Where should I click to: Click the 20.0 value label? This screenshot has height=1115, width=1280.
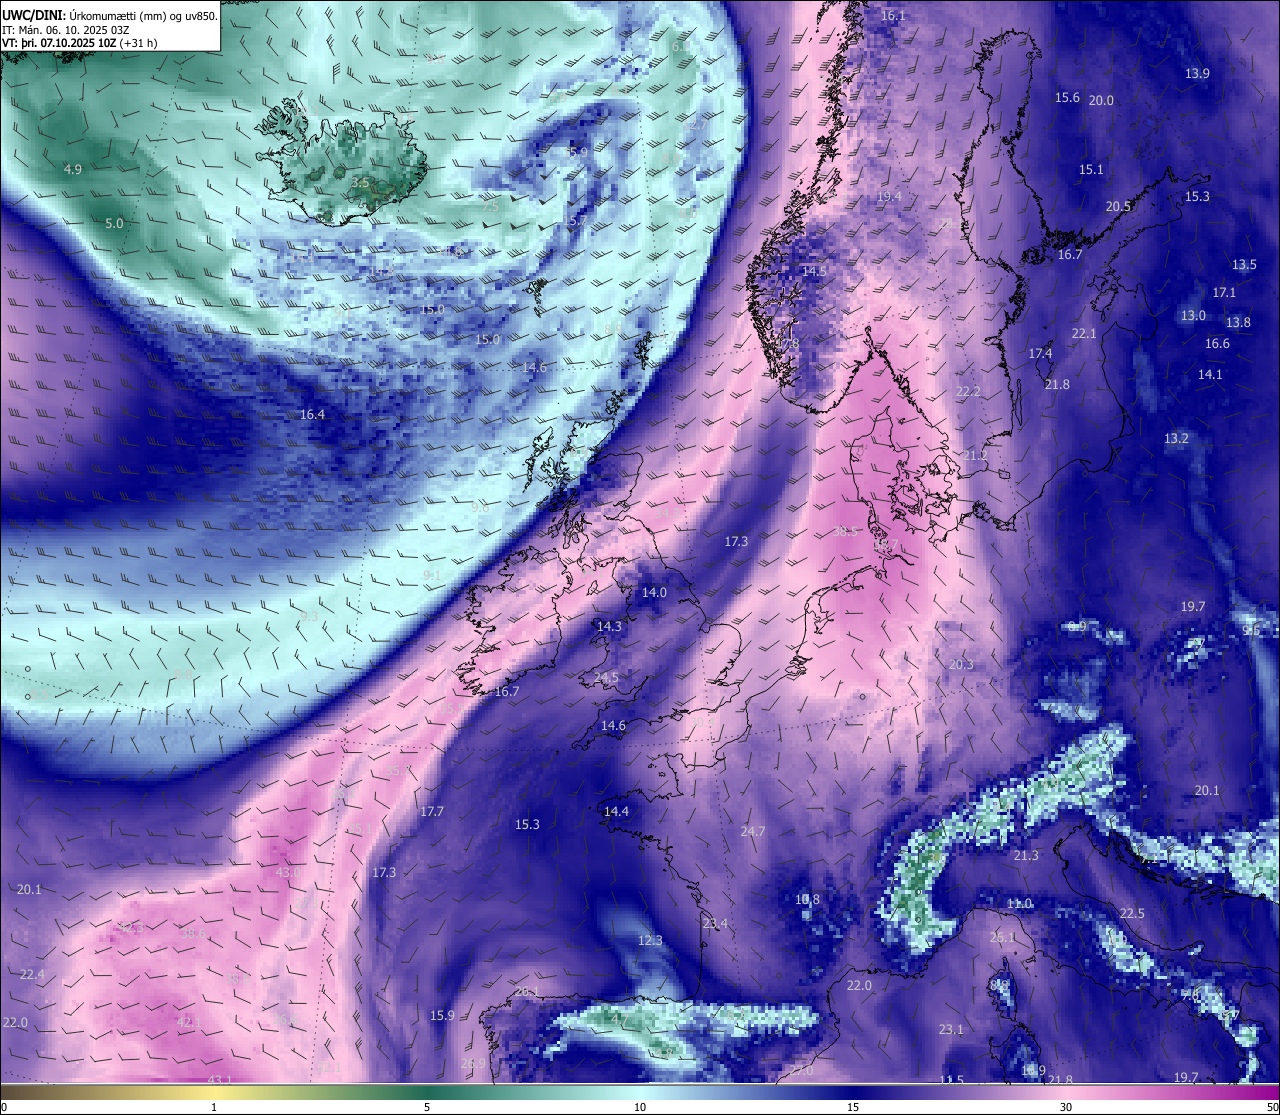(1101, 100)
